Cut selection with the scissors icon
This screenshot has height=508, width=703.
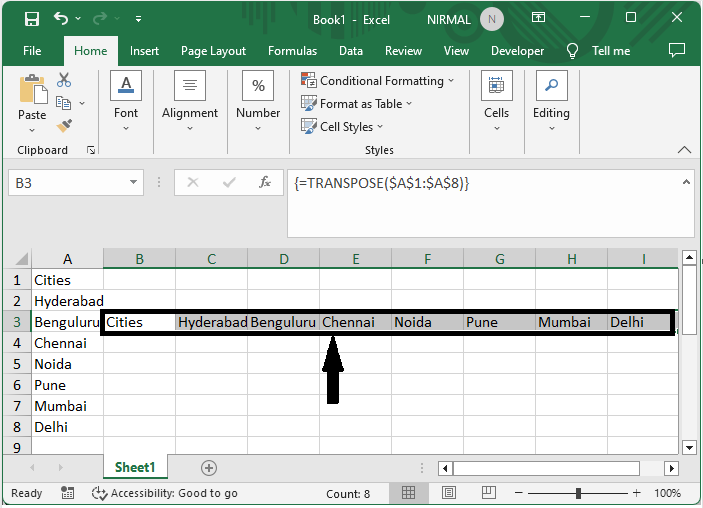pos(64,80)
